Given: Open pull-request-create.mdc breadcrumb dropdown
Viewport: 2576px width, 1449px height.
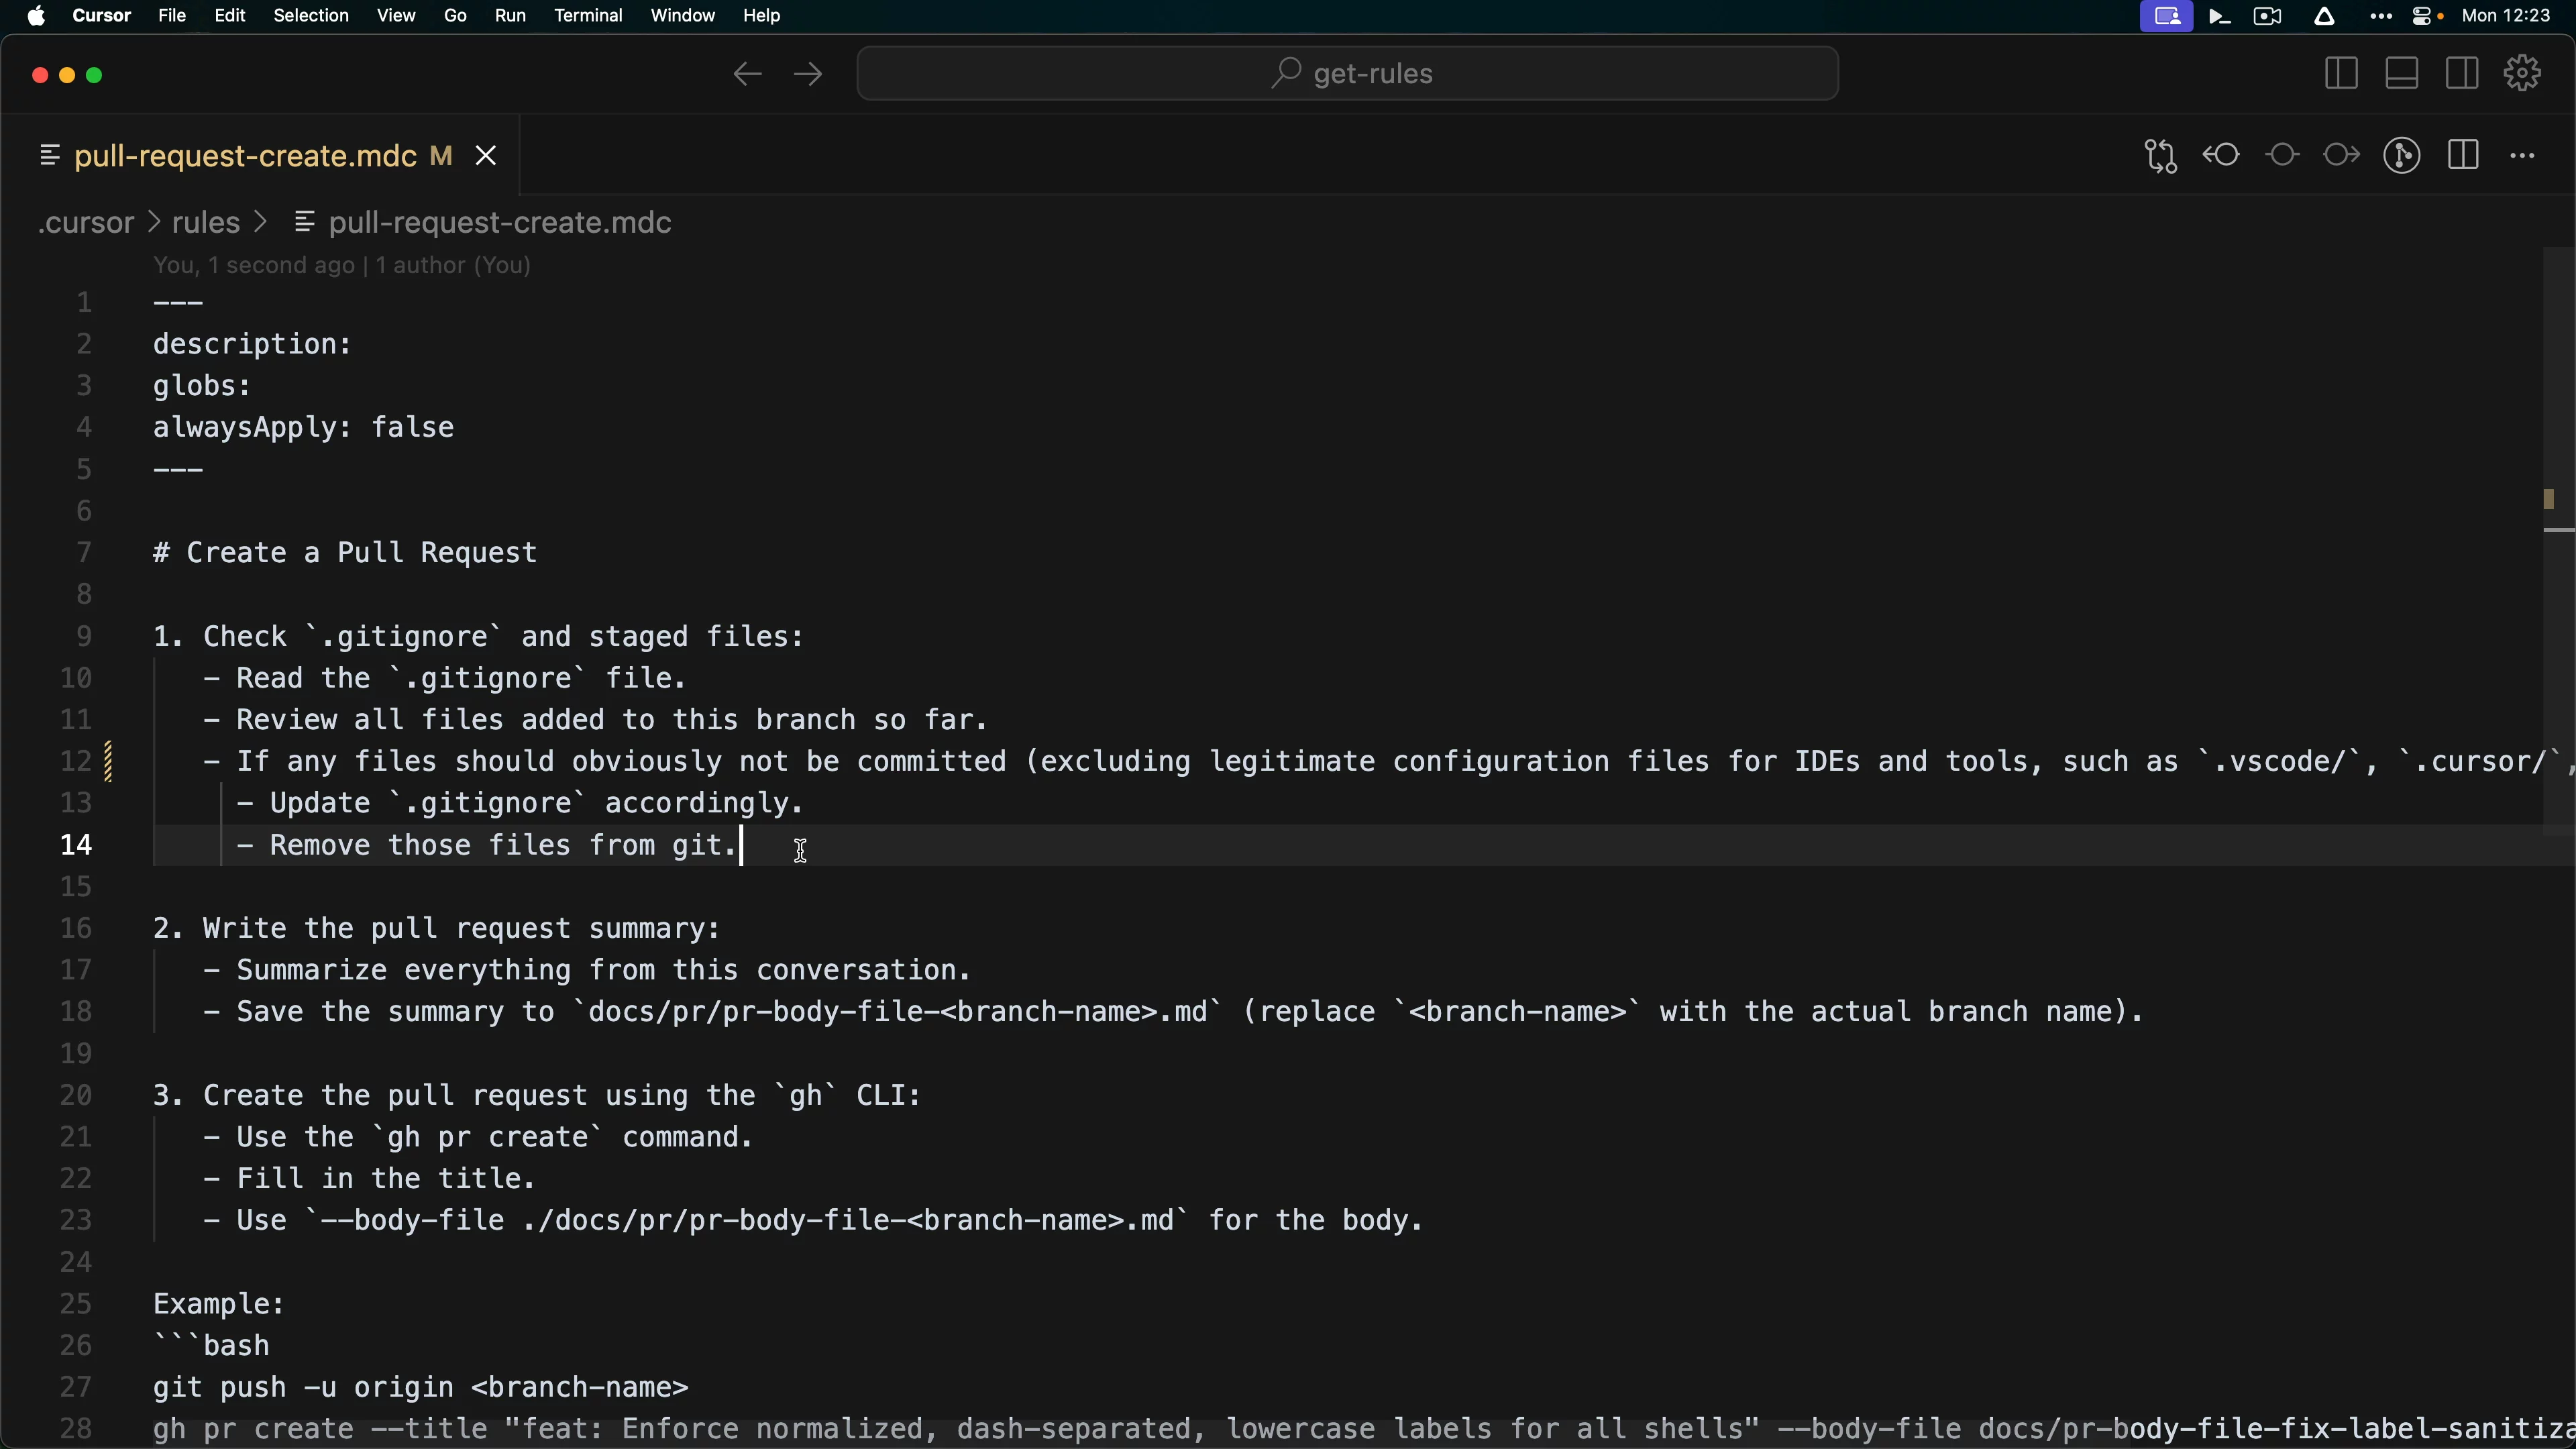Looking at the screenshot, I should click(x=499, y=222).
